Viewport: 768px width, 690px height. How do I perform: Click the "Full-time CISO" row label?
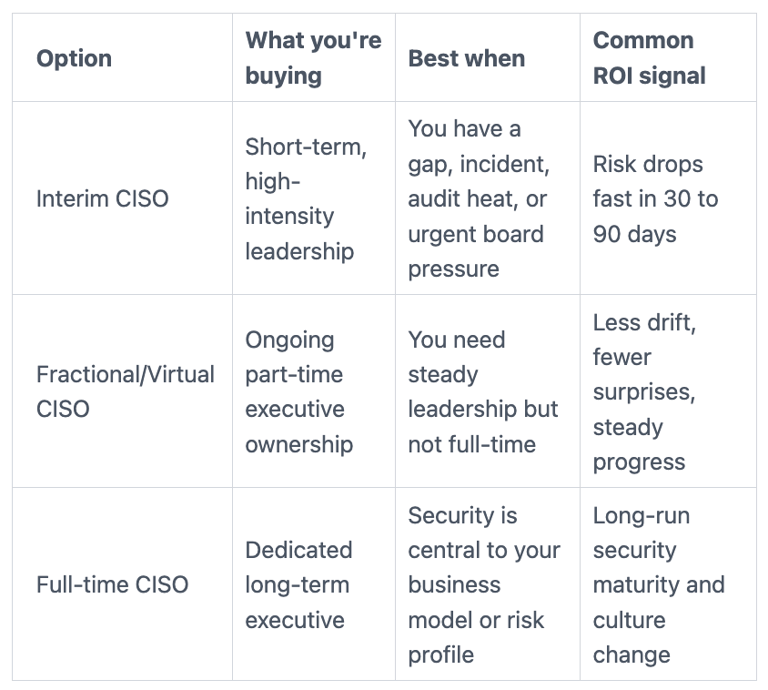click(112, 585)
